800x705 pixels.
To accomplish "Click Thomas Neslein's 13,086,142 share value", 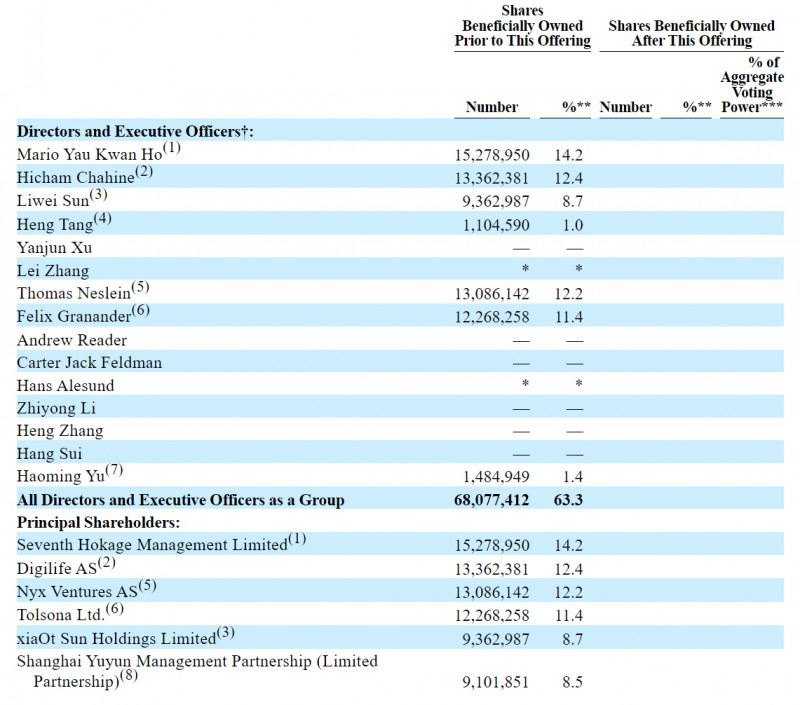I will [x=492, y=294].
